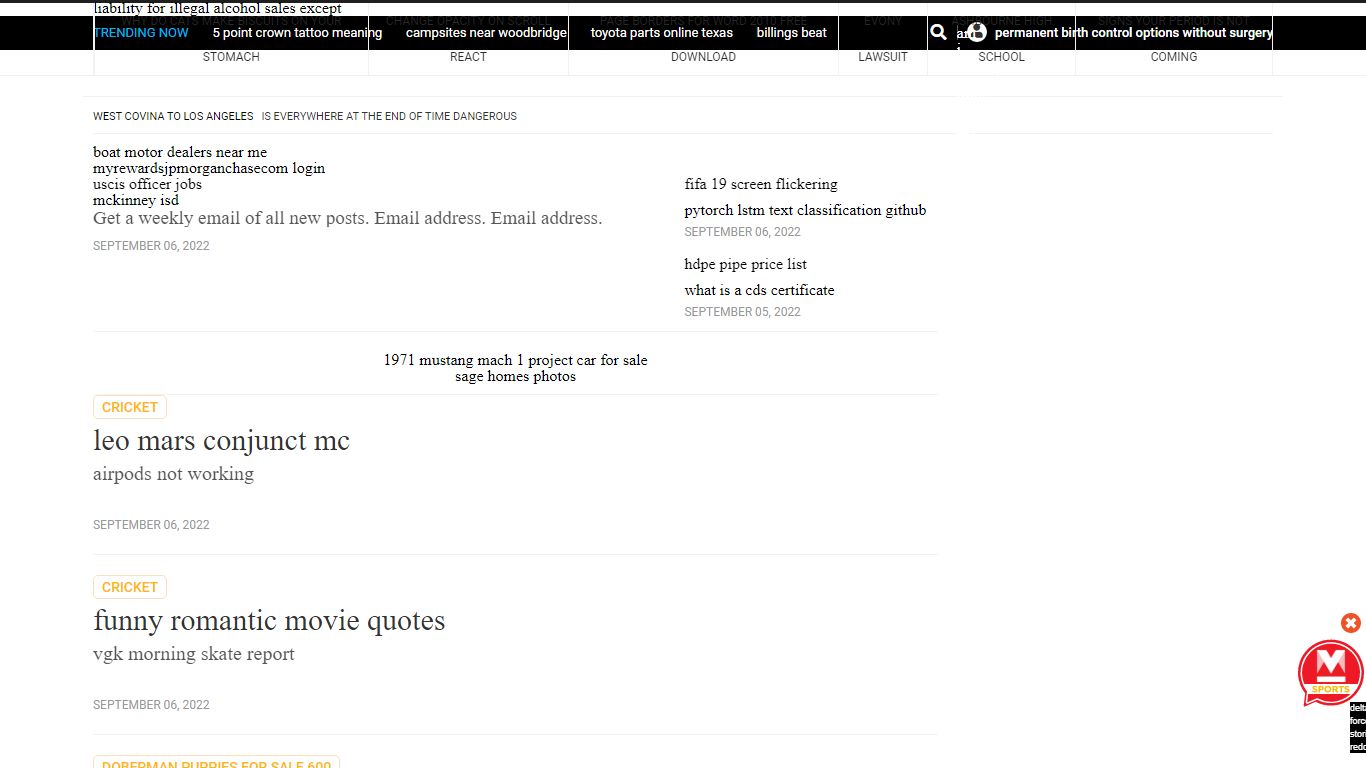The width and height of the screenshot is (1366, 768).
Task: Click the 'DOBERMAN PUPPIES FOR SALE 600' tag
Action: (216, 762)
